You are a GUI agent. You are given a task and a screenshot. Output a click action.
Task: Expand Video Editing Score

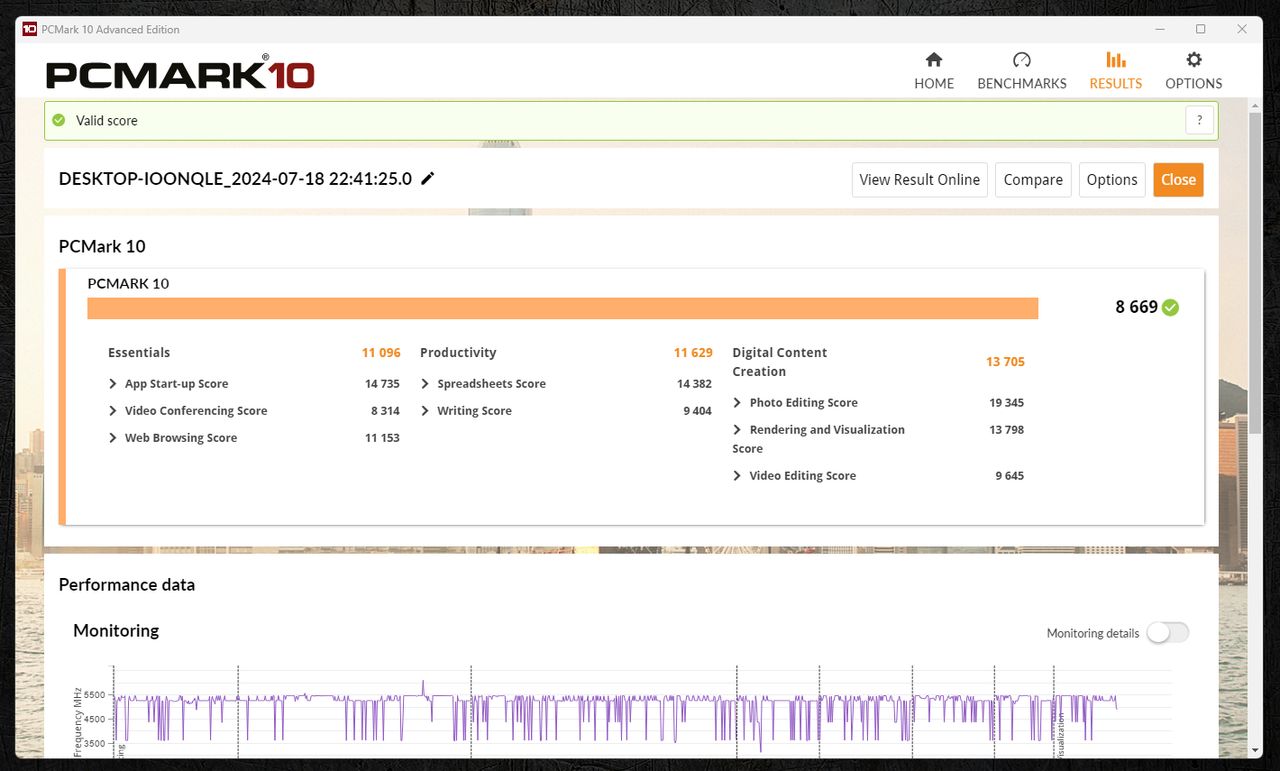[x=738, y=476]
